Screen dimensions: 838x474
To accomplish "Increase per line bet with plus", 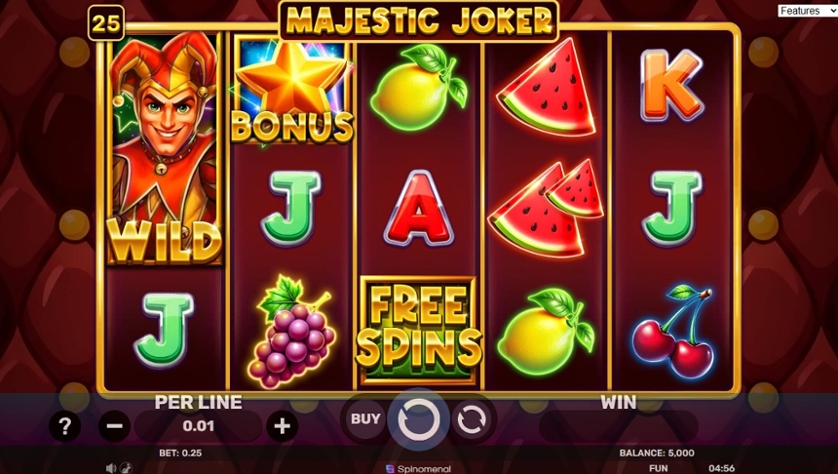I will tap(282, 426).
